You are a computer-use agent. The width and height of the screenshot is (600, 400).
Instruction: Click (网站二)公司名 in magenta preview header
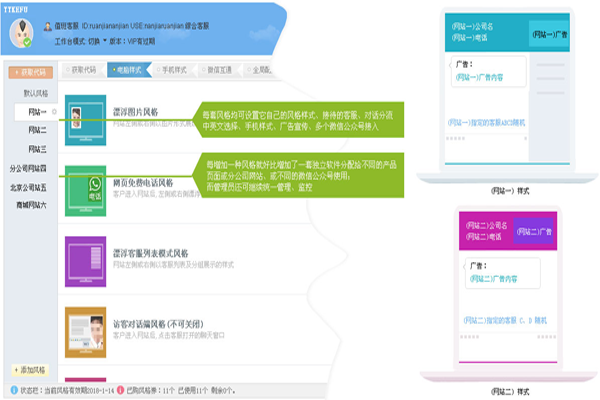(486, 225)
